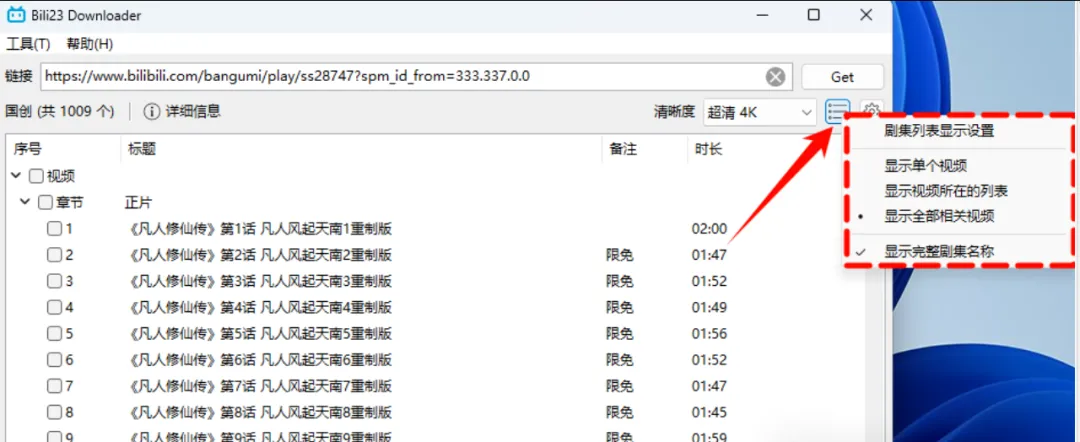Click the info circle icon near 详细信息
This screenshot has height=442, width=1080.
click(x=152, y=112)
